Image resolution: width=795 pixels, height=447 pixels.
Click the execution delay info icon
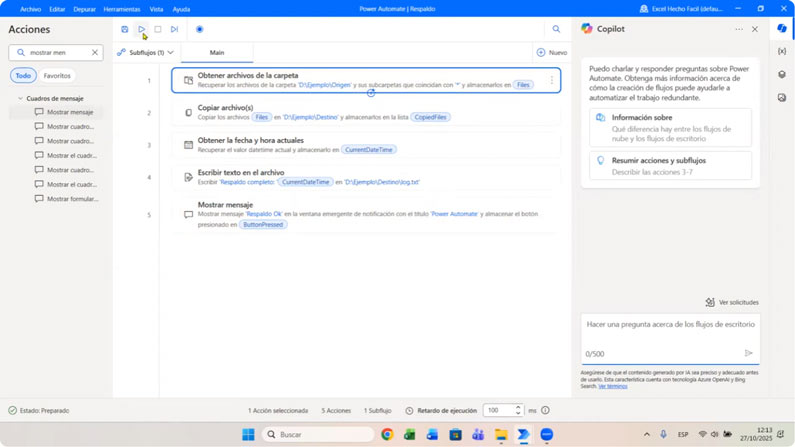[546, 411]
